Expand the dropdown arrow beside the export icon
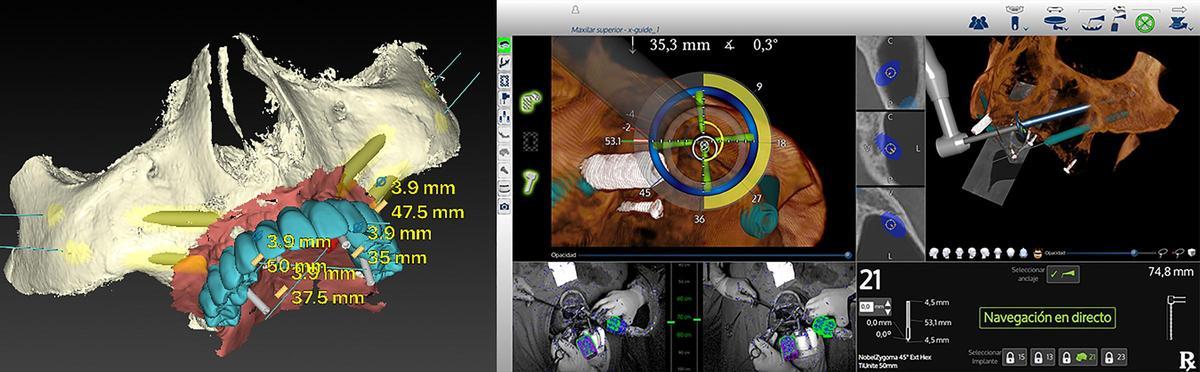The height and width of the screenshot is (372, 1200). coord(1190,29)
